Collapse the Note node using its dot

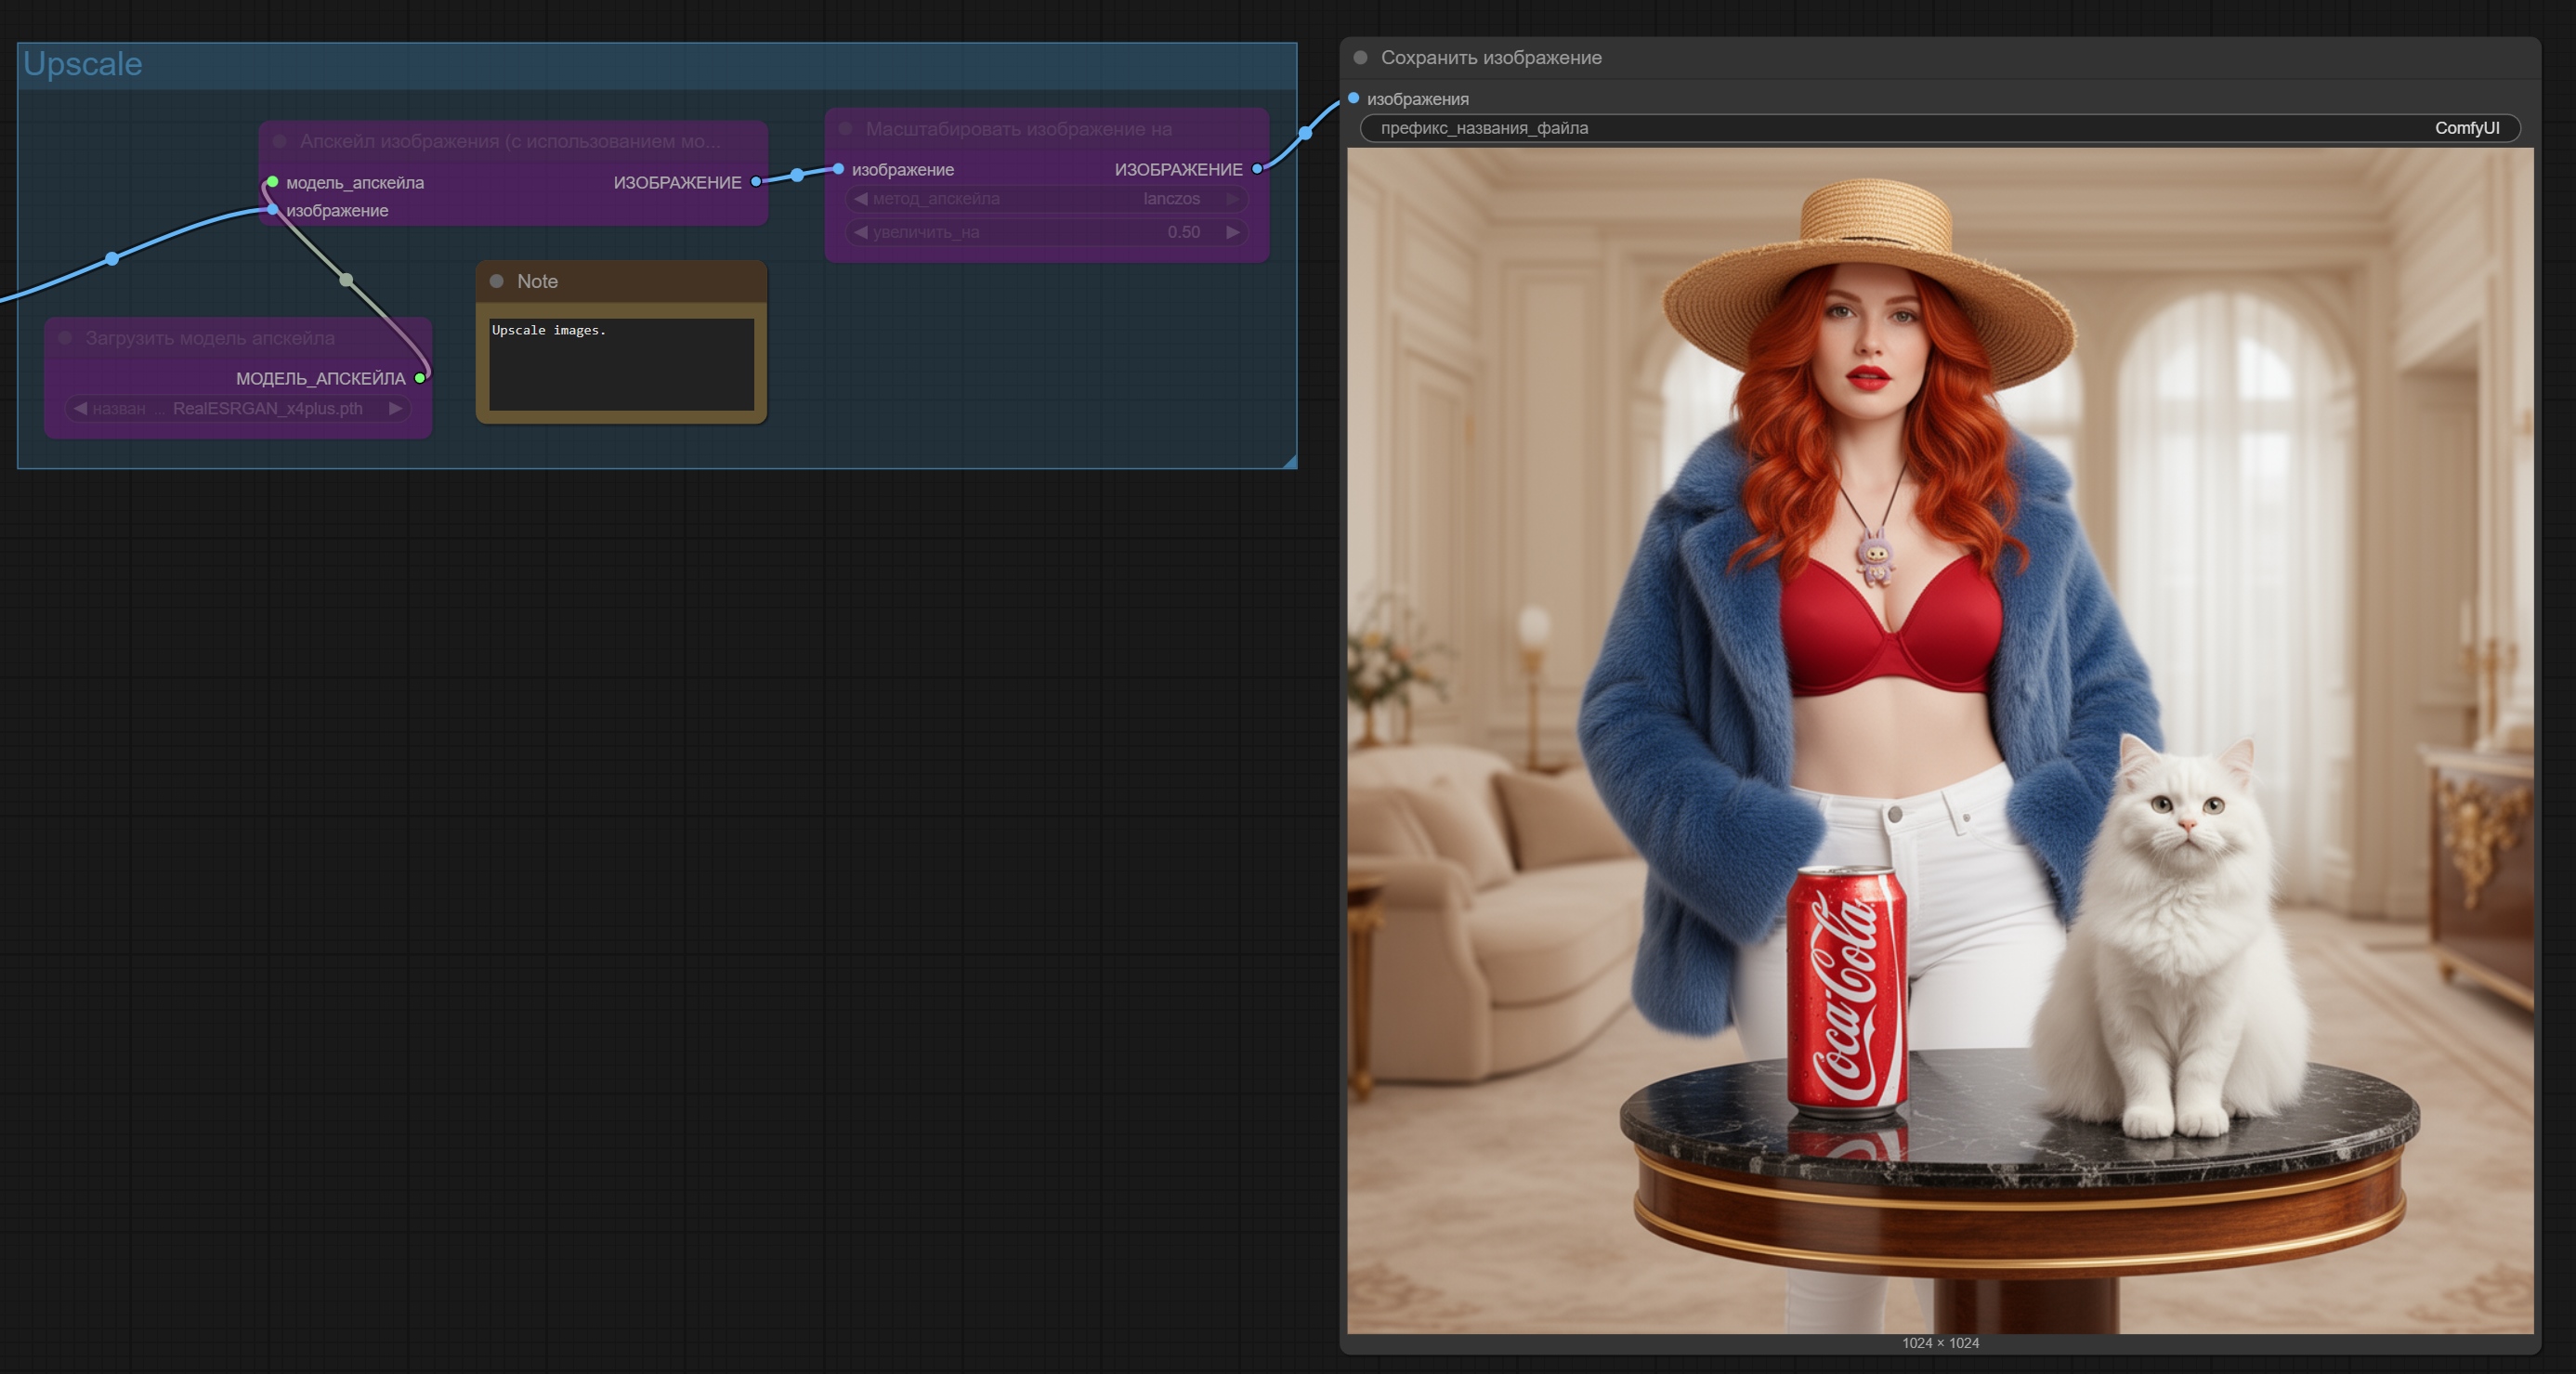[496, 281]
